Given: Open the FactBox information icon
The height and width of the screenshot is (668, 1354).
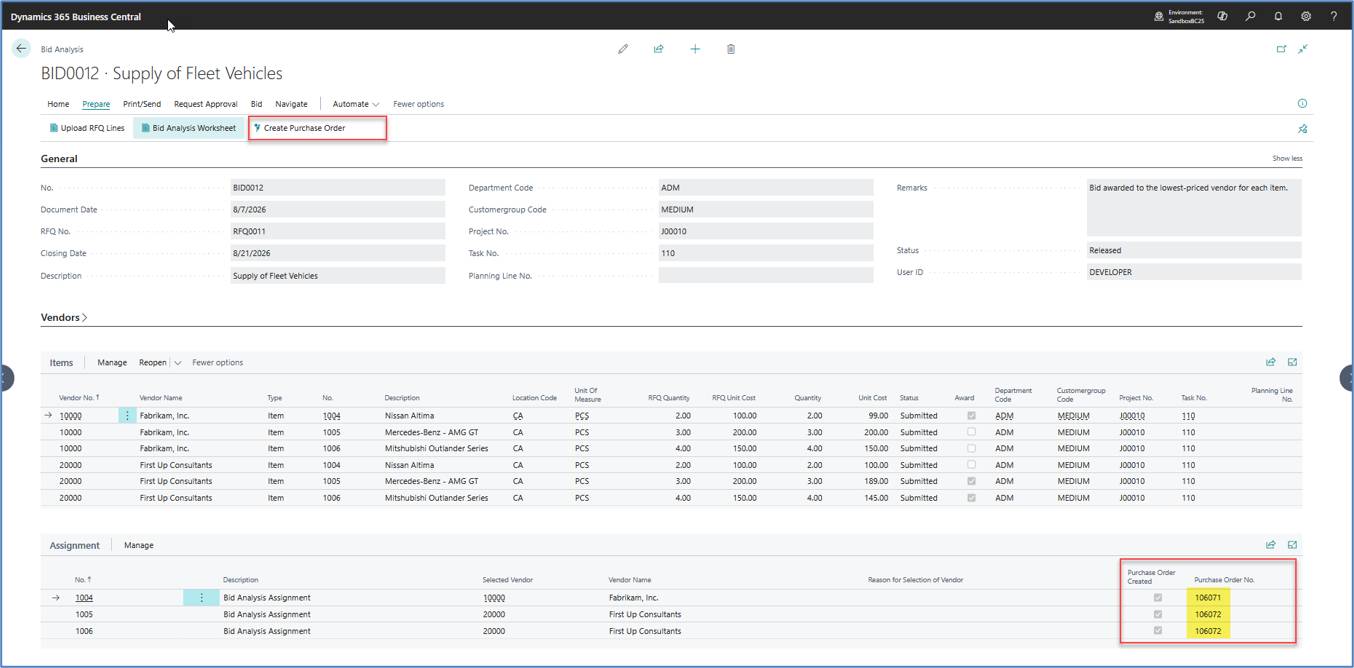Looking at the screenshot, I should [x=1302, y=103].
